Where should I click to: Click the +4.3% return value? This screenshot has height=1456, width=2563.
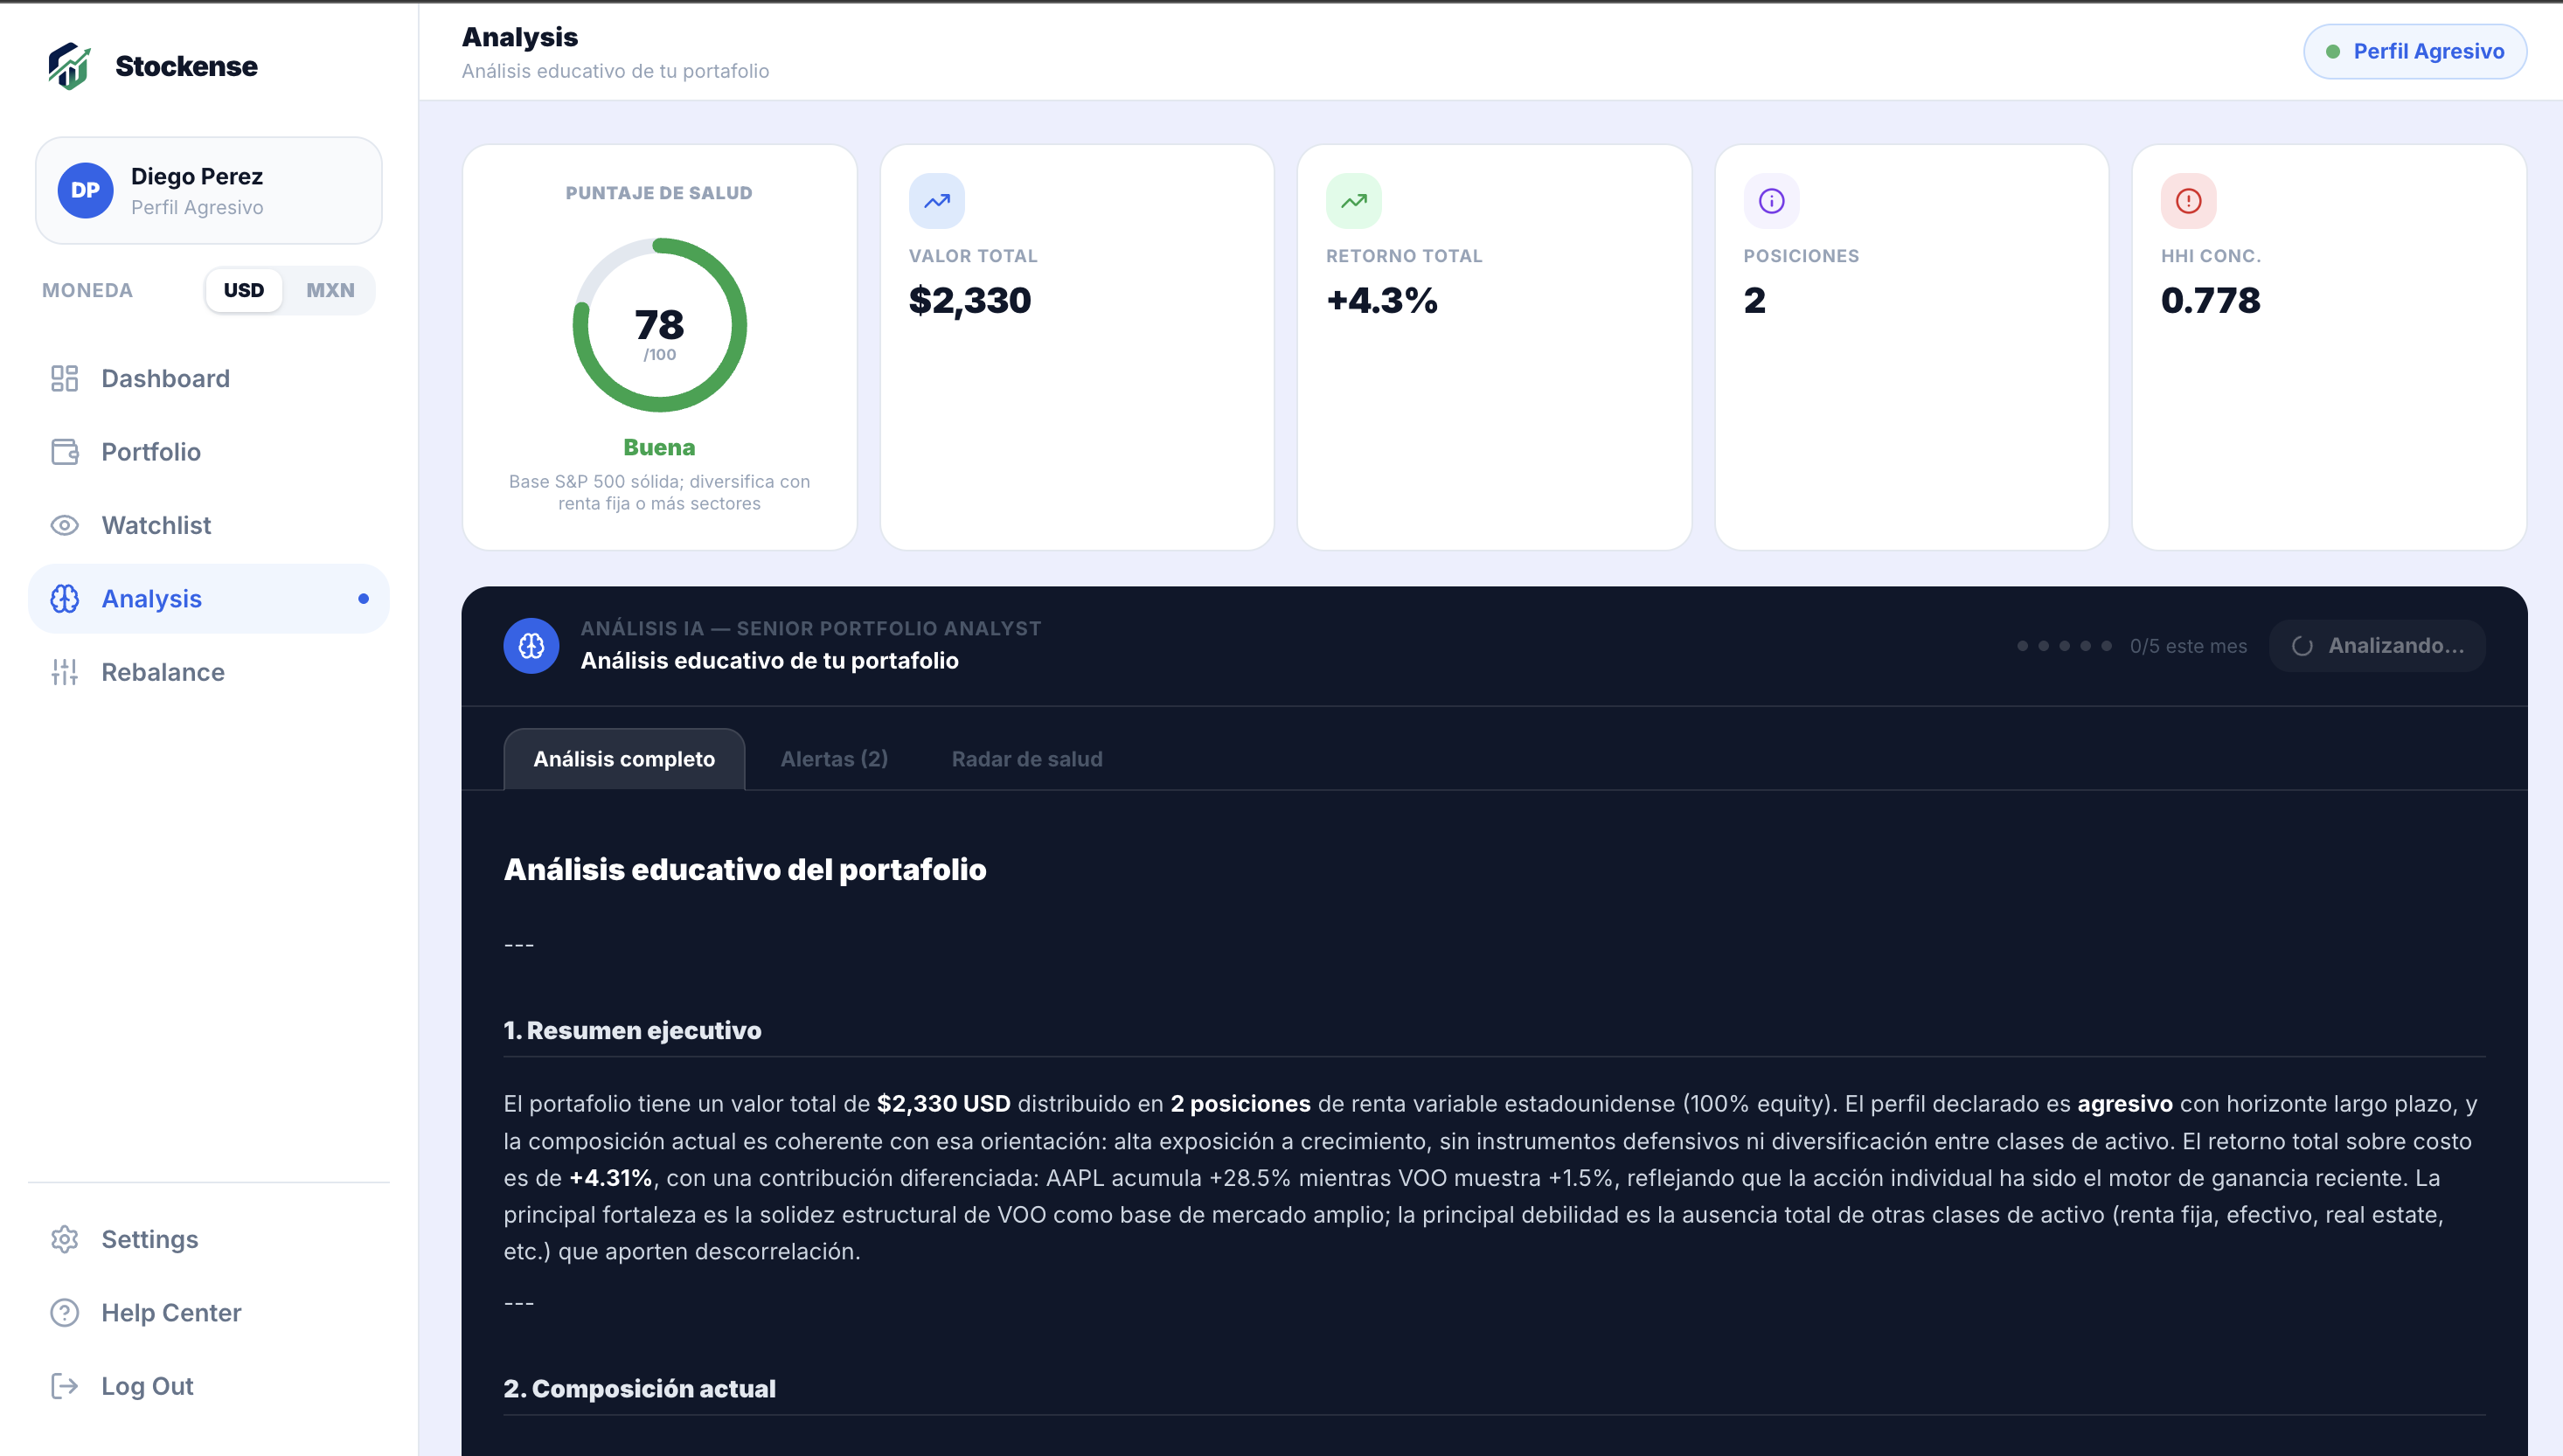1381,300
